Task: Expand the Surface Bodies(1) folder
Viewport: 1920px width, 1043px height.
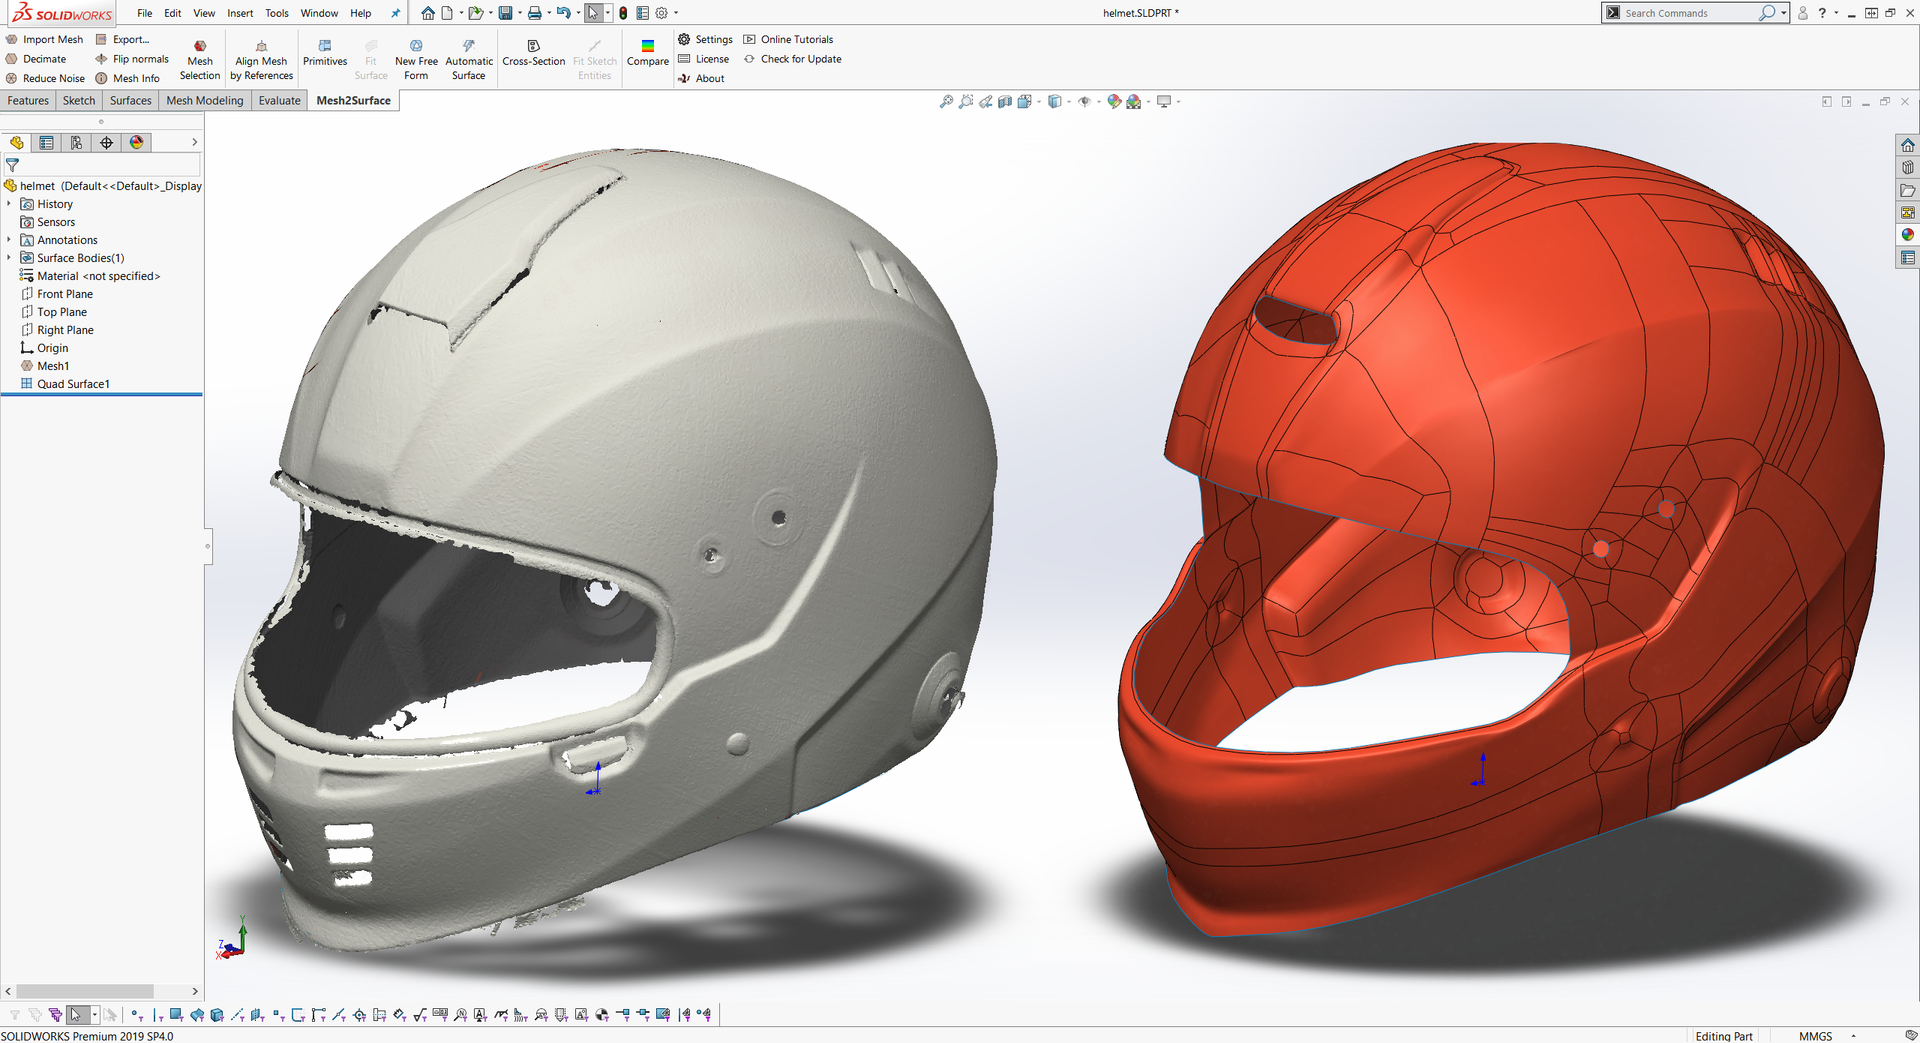Action: [9, 258]
